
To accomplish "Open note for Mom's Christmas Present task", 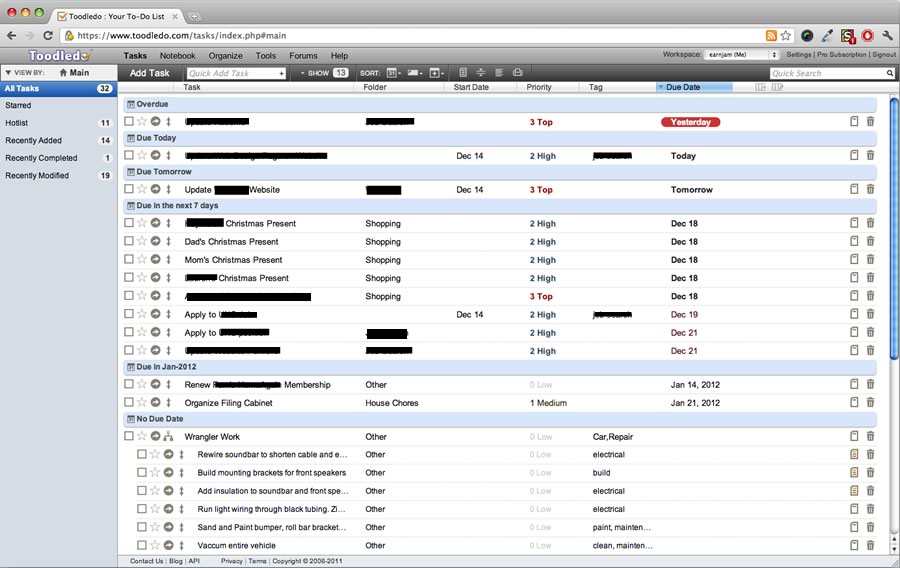I will point(854,260).
